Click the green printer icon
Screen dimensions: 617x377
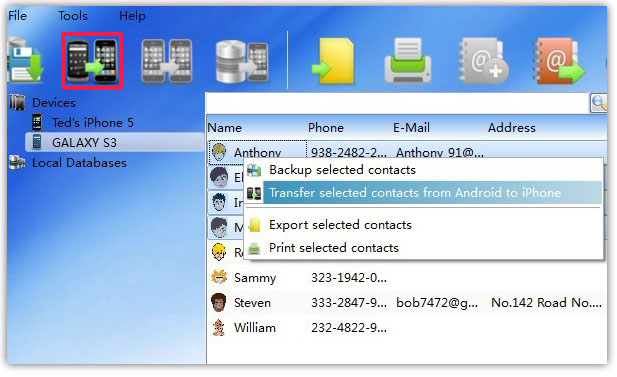[x=408, y=60]
